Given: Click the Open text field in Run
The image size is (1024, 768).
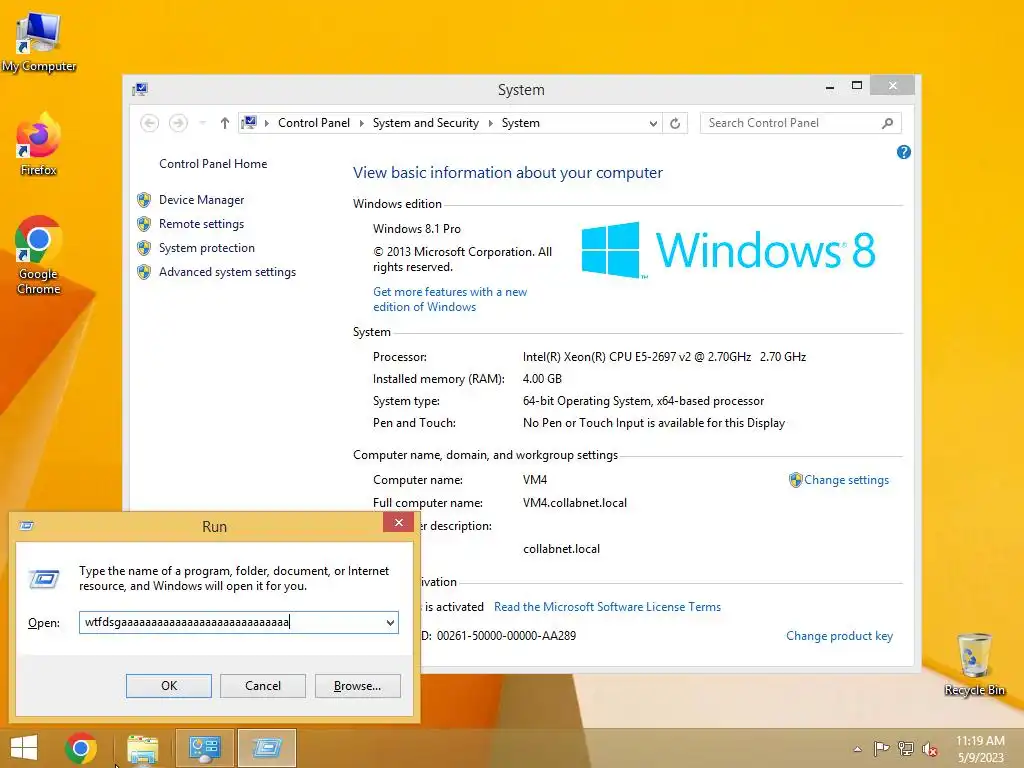Looking at the screenshot, I should point(232,622).
